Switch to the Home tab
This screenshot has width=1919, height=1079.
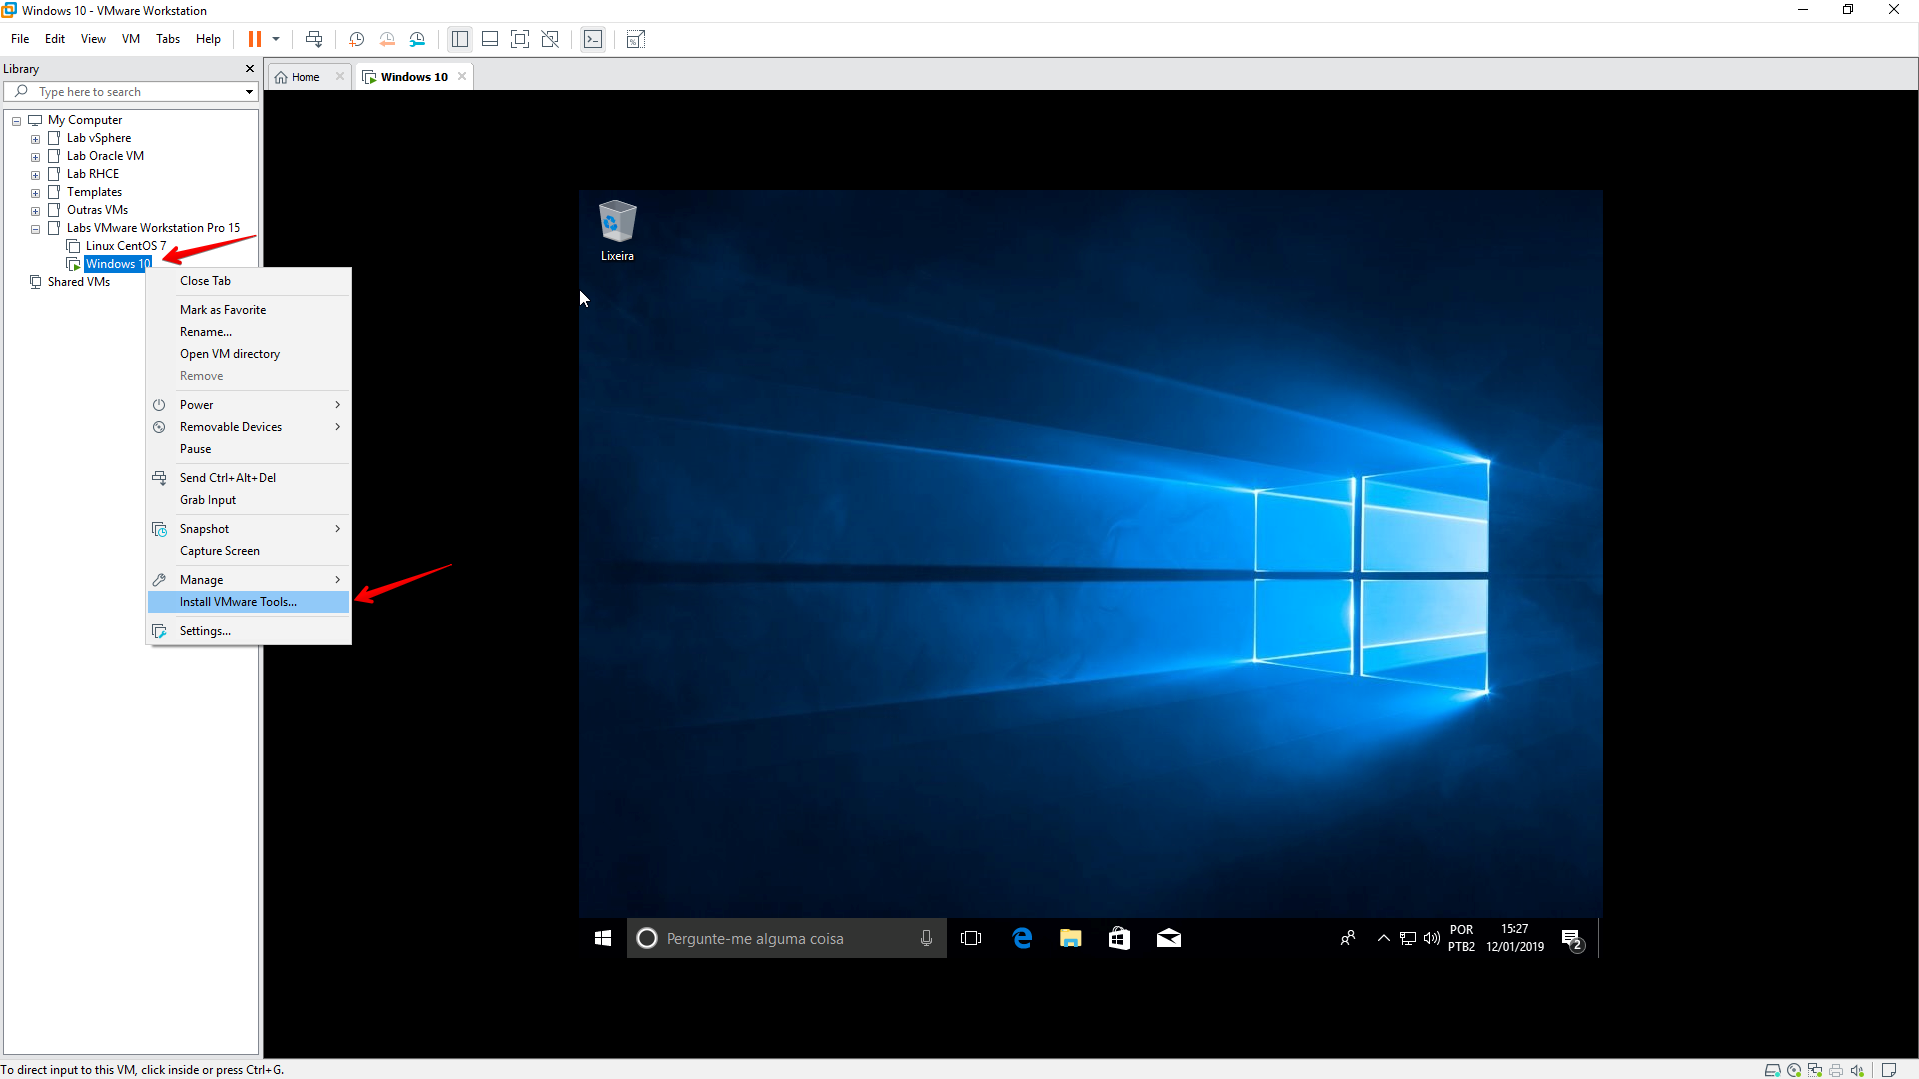[305, 77]
